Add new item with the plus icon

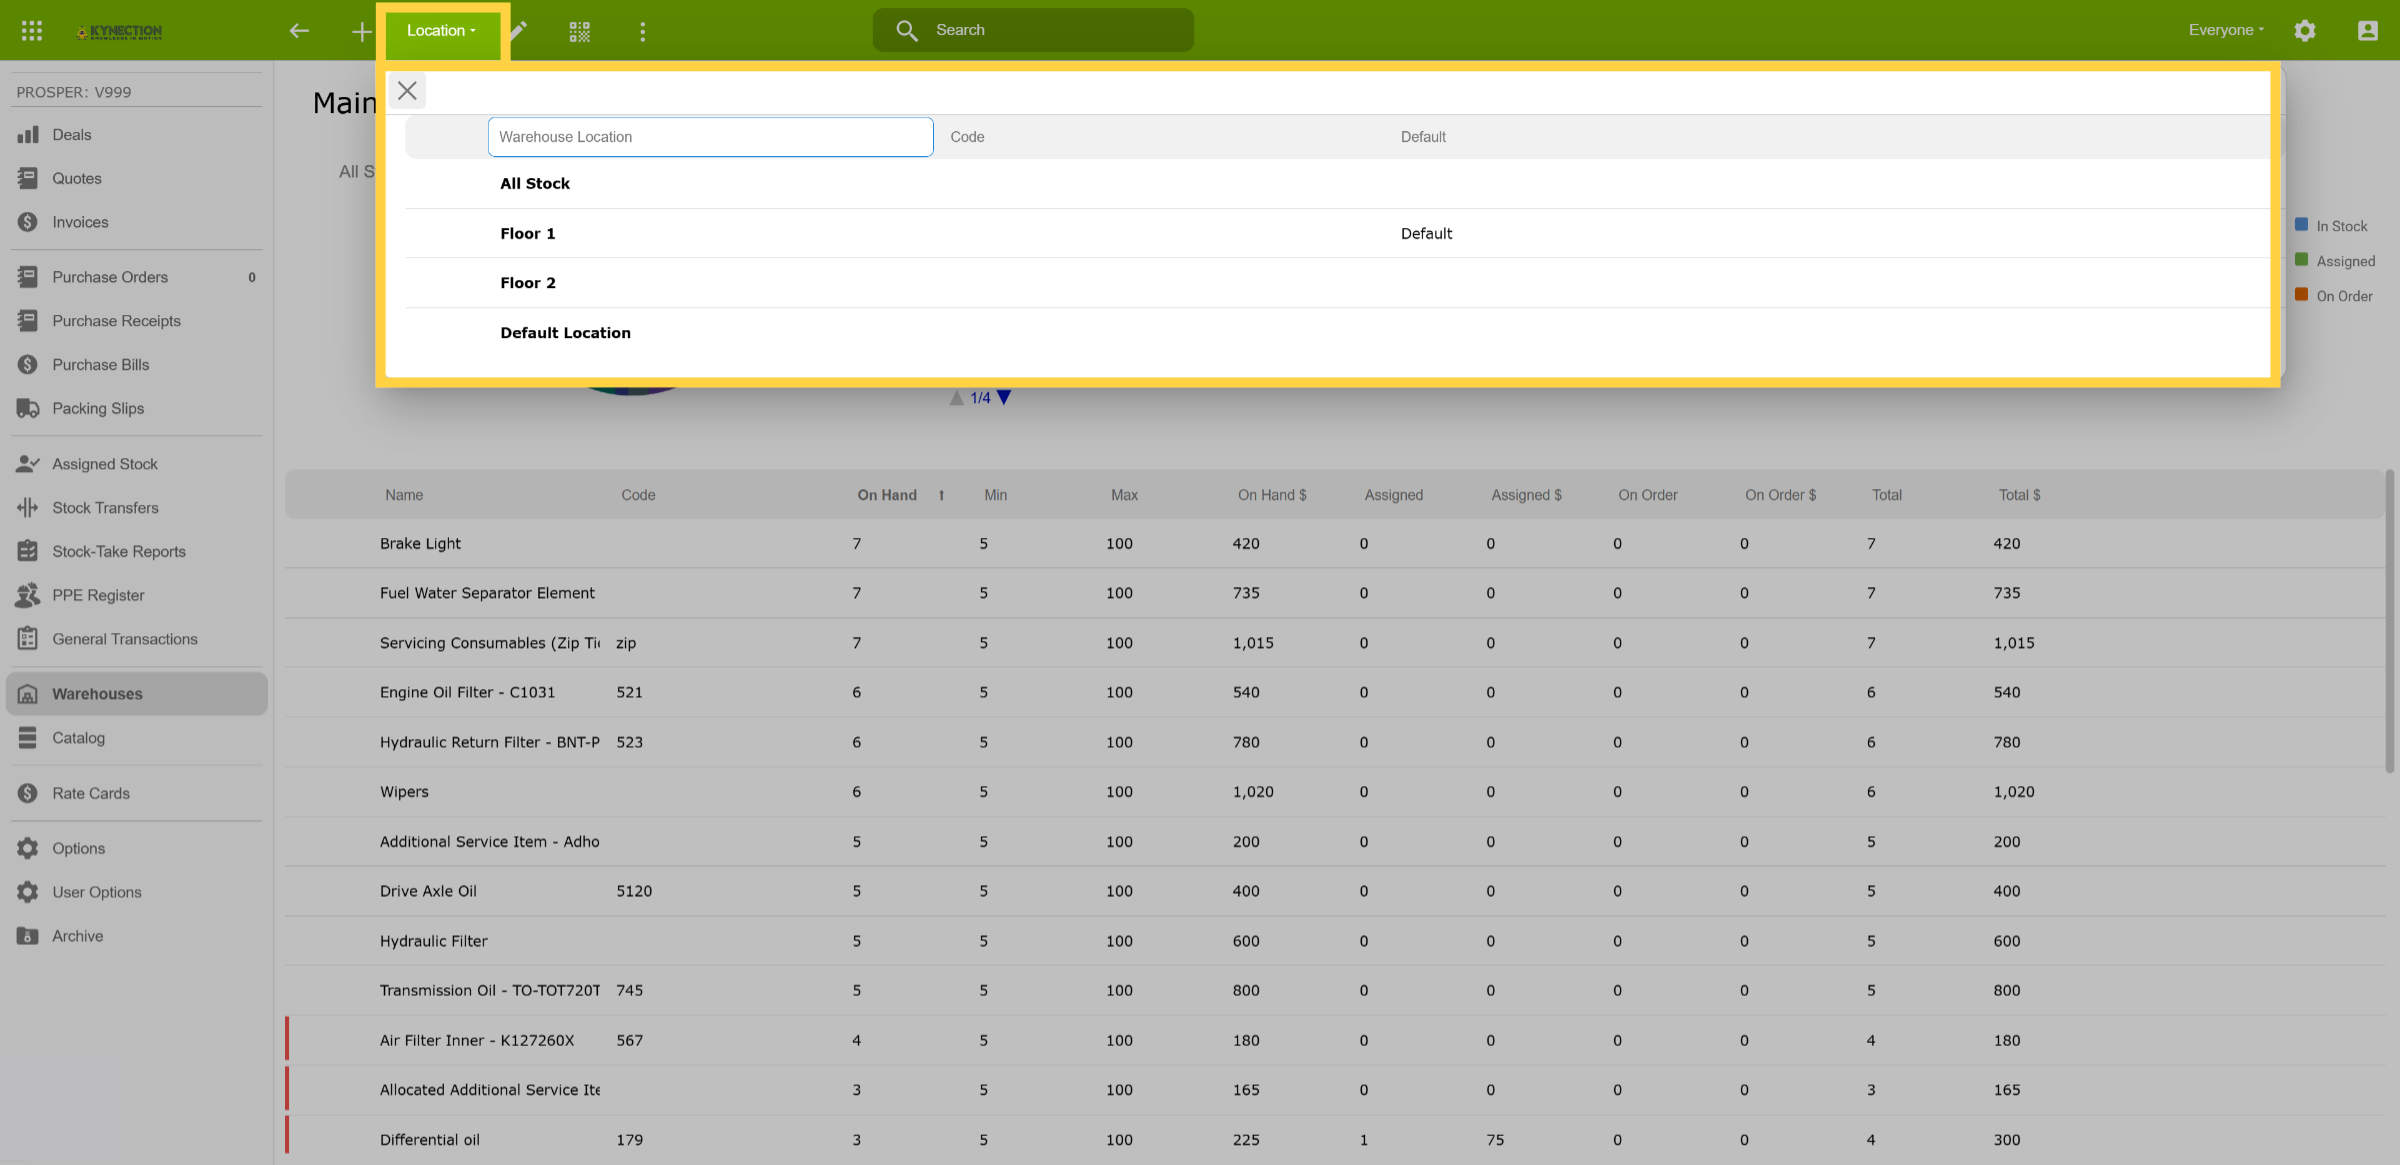point(361,32)
